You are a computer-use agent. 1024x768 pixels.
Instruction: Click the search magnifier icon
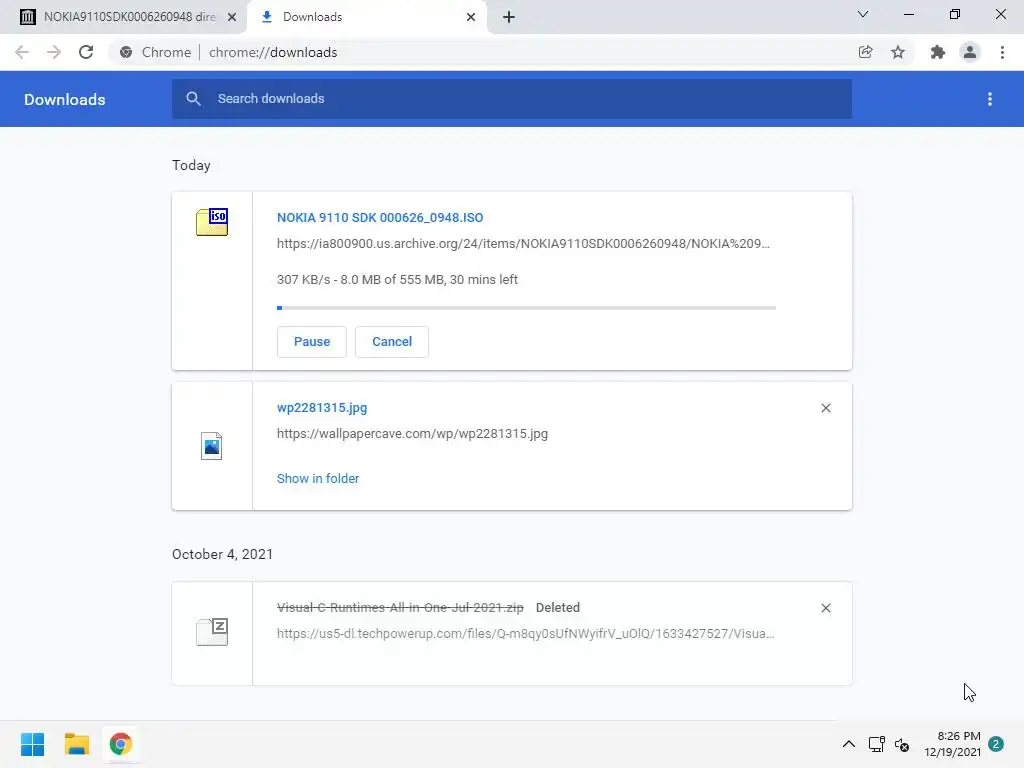(193, 99)
